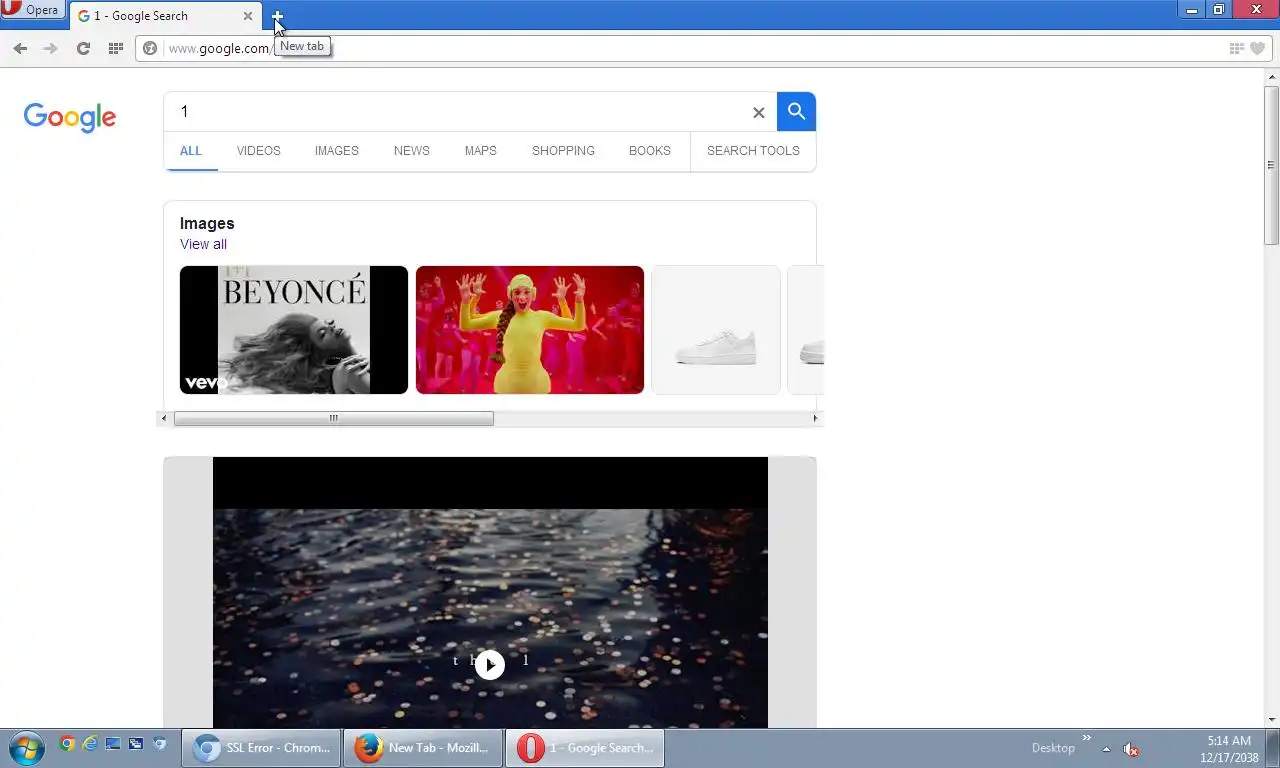1280x768 pixels.
Task: Switch to 'New Tab - Mozilla' Firefox taskbar window
Action: (x=423, y=748)
